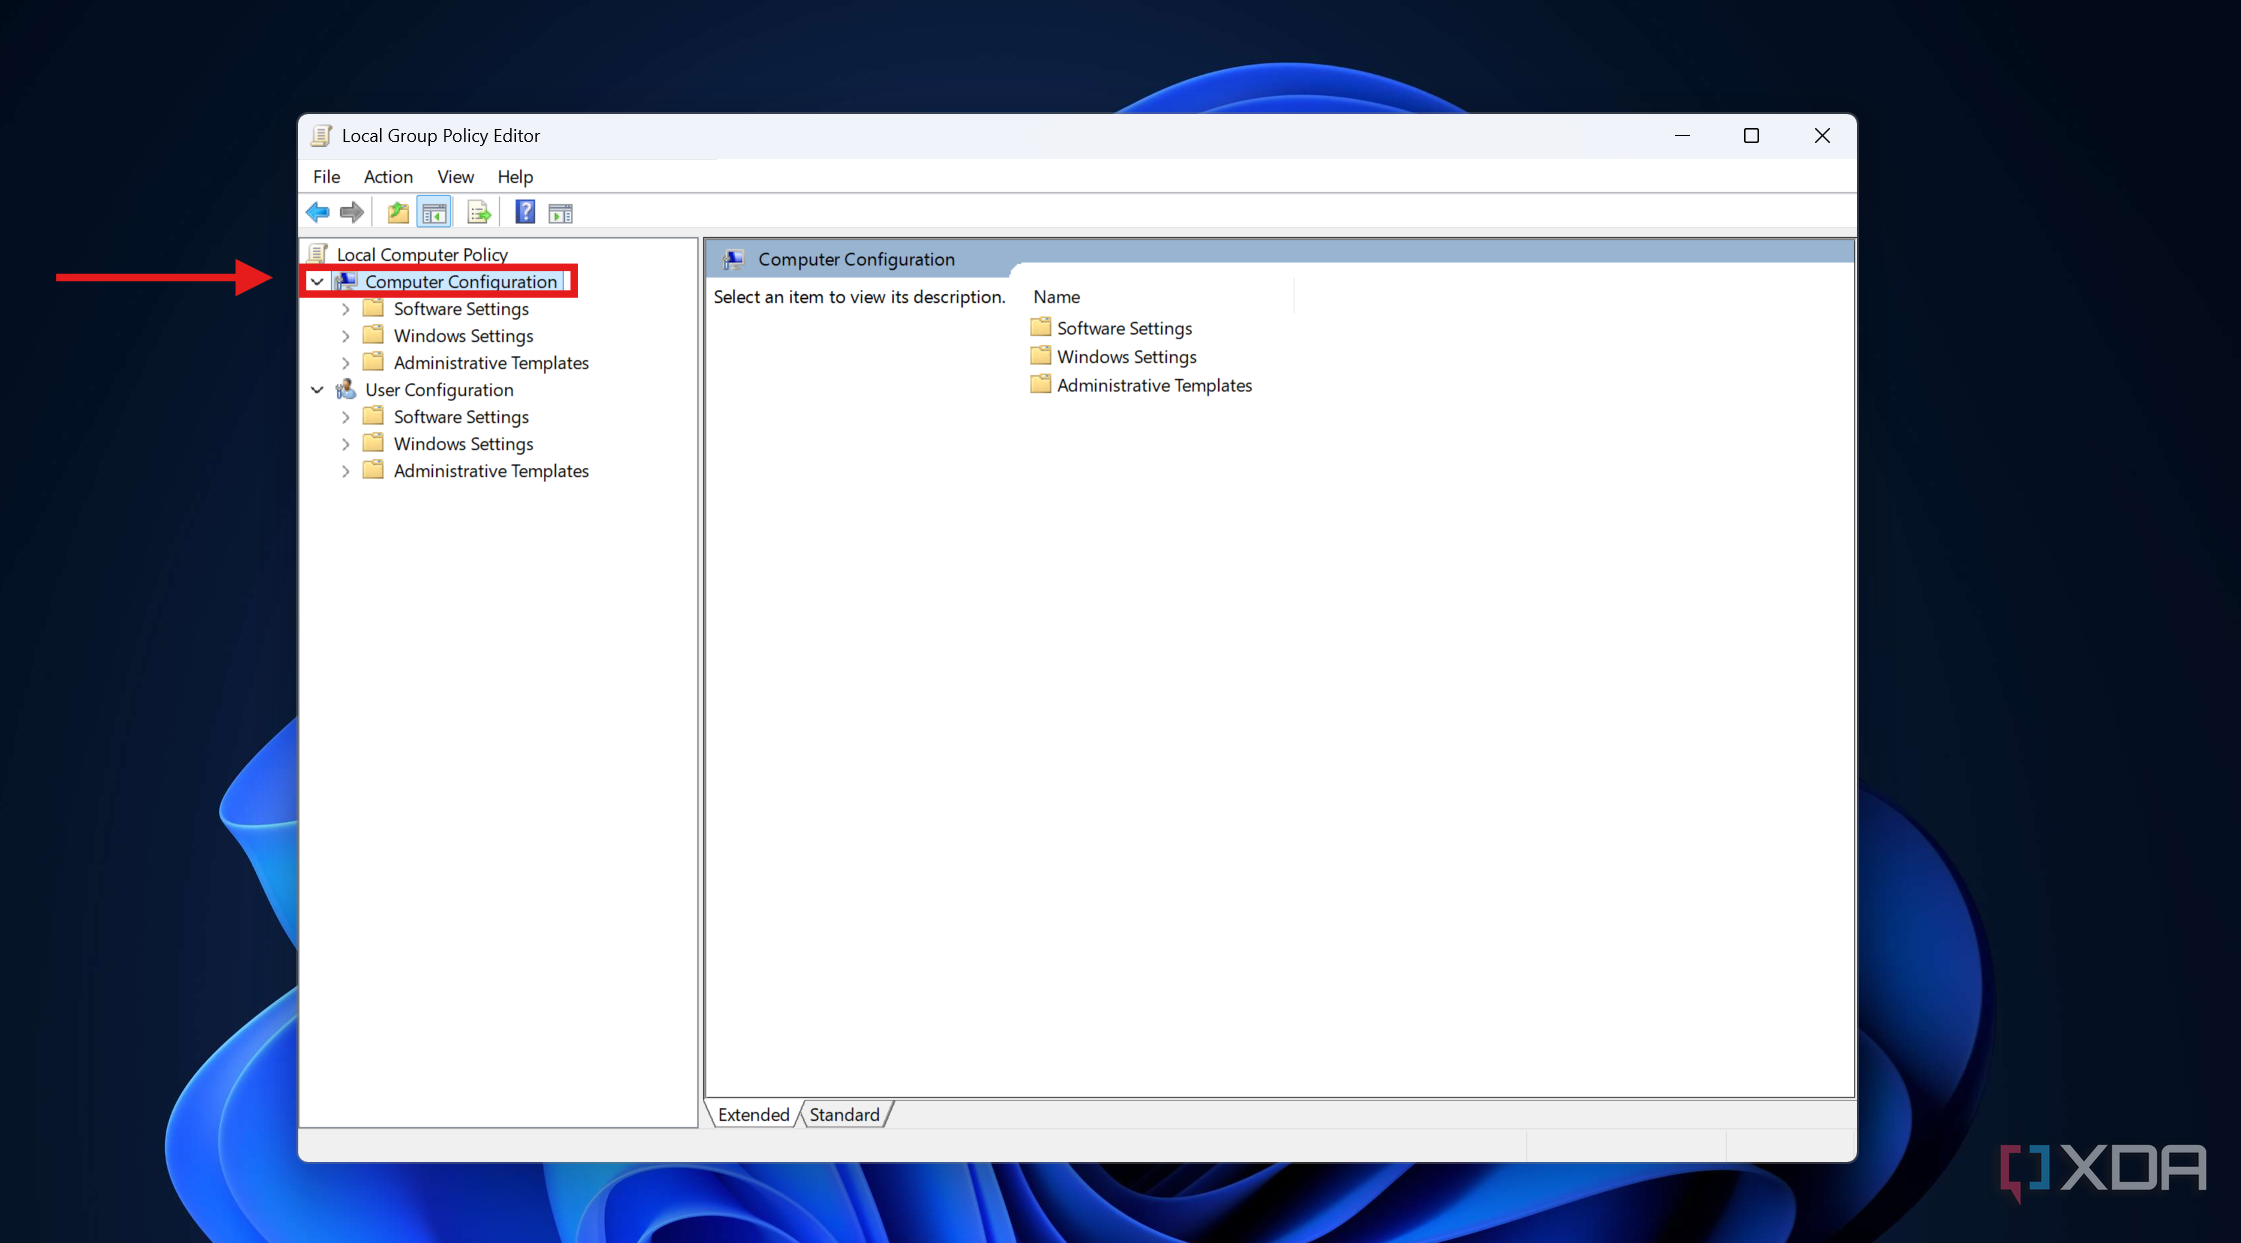Expand Administrative Templates under User Configuration
This screenshot has height=1243, width=2241.
[346, 471]
